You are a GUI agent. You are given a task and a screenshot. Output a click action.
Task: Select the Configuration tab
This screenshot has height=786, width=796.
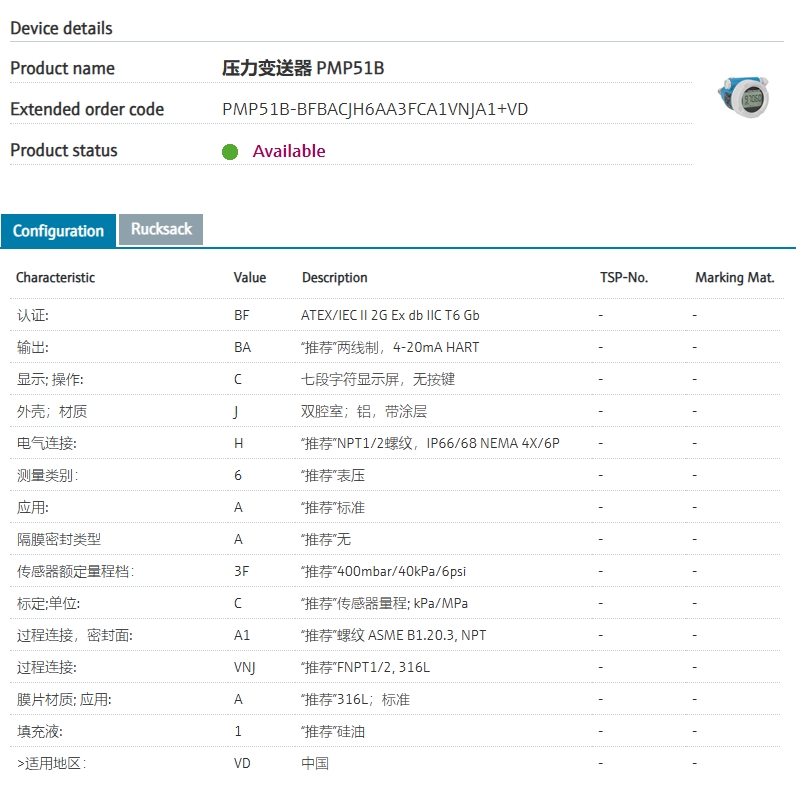click(58, 231)
